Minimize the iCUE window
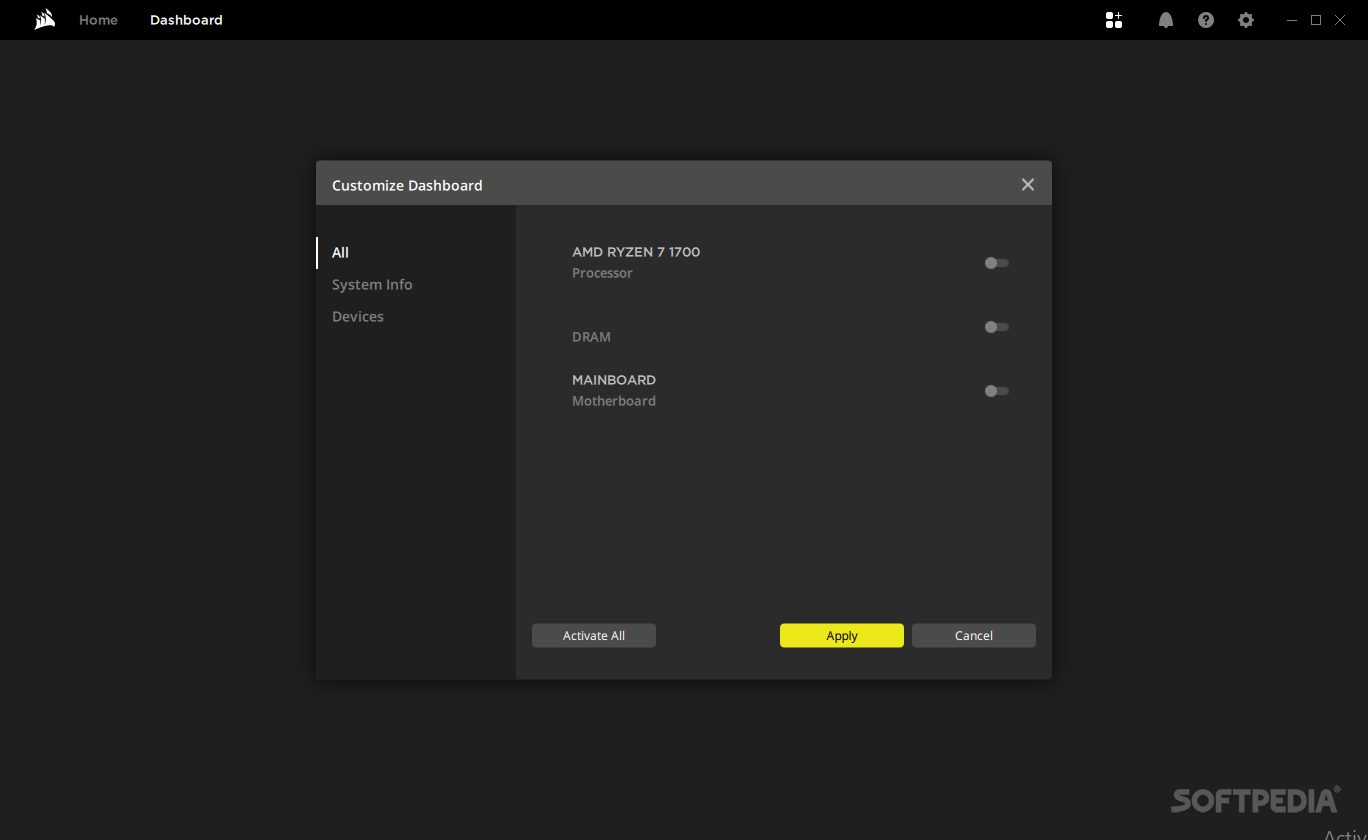 [1292, 20]
